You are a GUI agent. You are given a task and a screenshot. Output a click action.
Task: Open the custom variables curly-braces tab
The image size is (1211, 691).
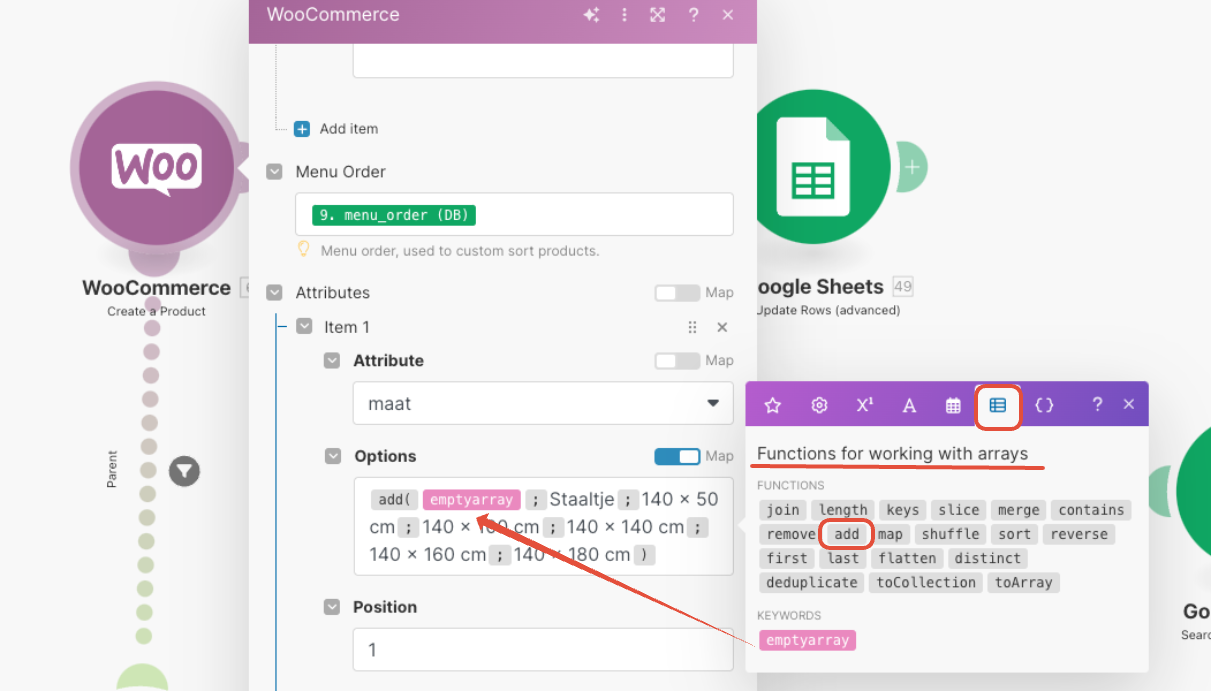click(x=1044, y=405)
